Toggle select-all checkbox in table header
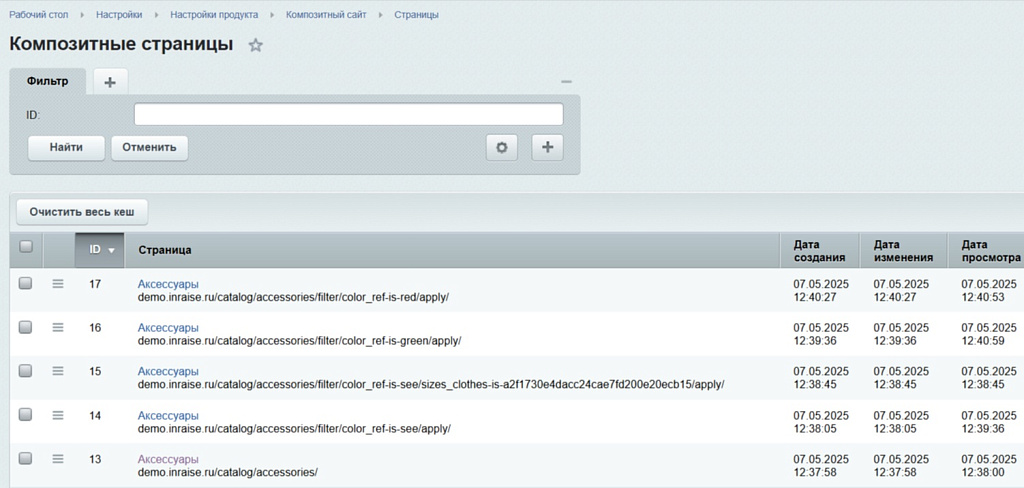 26,247
